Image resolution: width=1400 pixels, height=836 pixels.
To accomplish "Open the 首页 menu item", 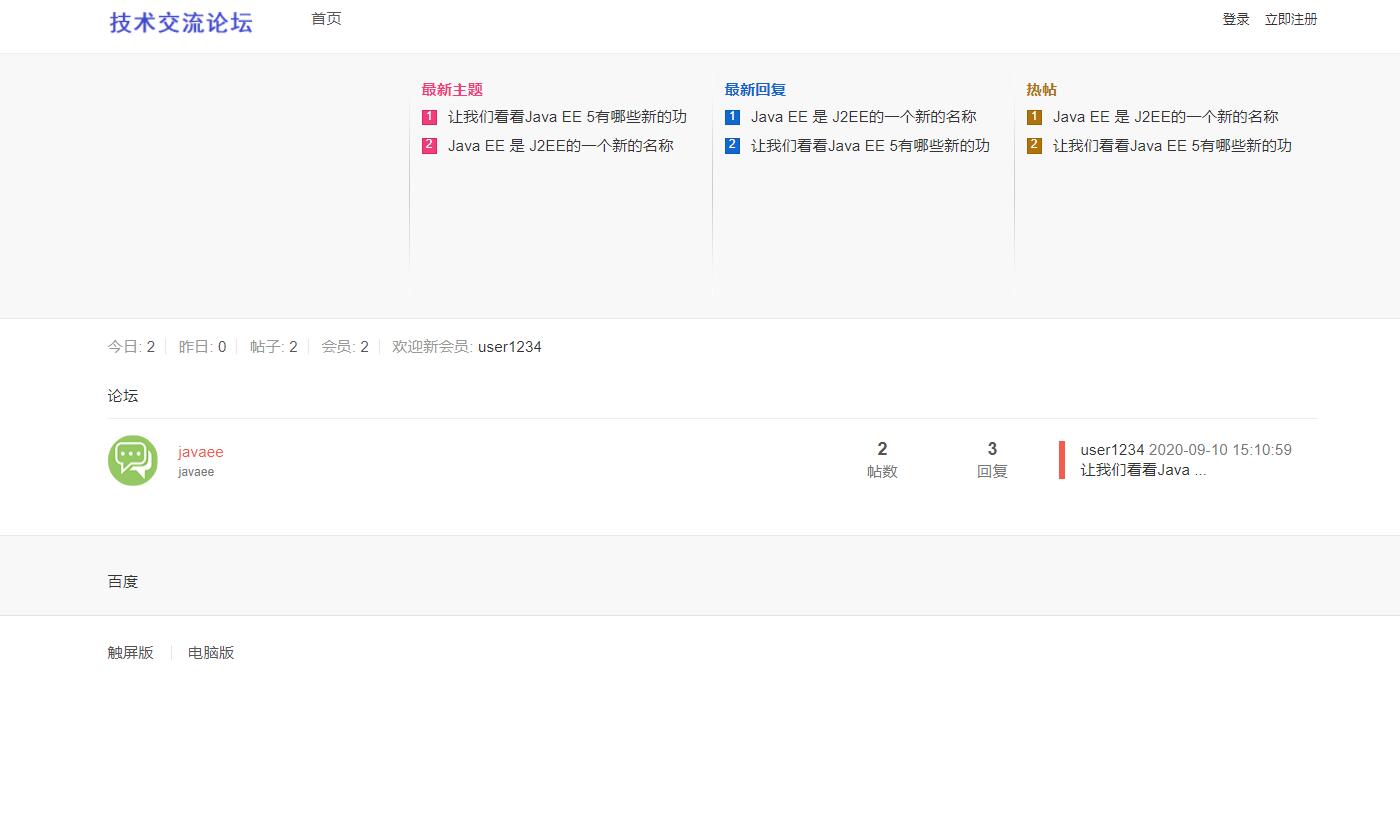I will tap(325, 18).
